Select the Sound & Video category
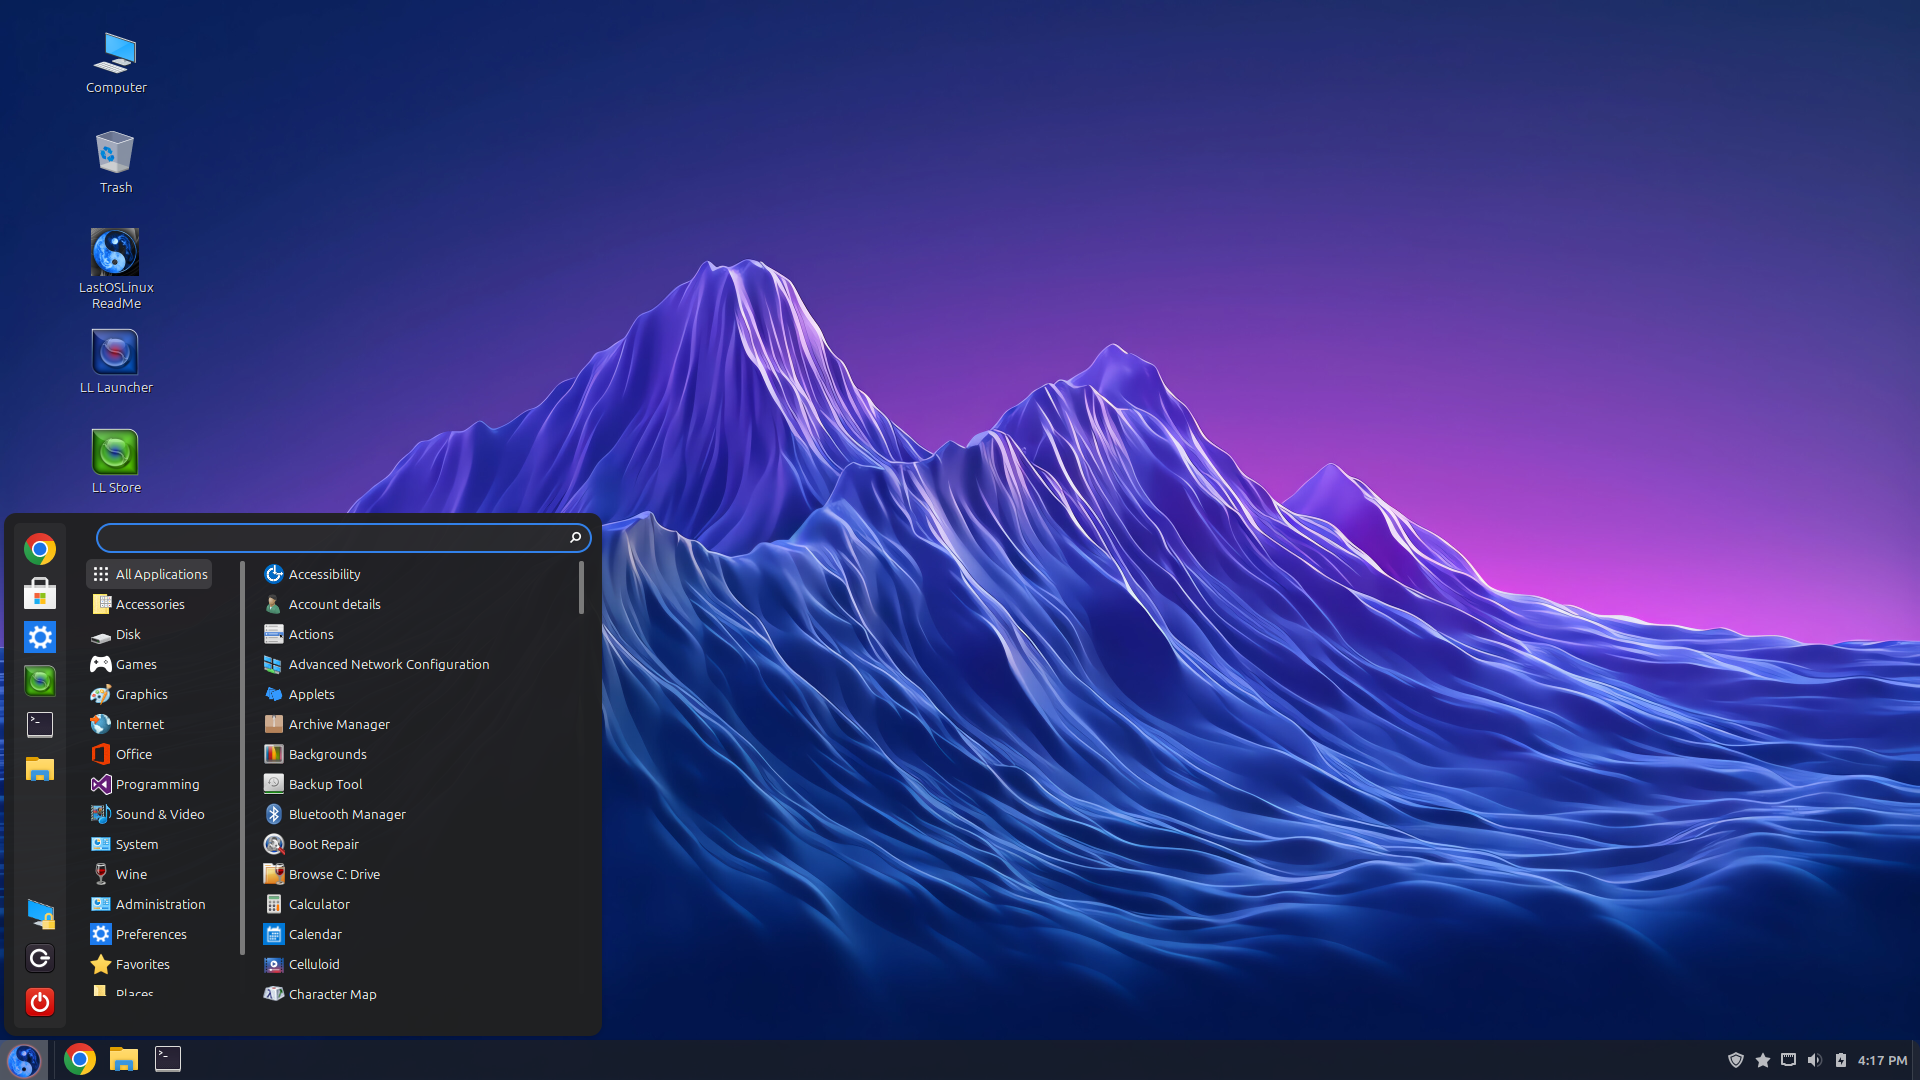Screen dimensions: 1920x1080 (150, 814)
